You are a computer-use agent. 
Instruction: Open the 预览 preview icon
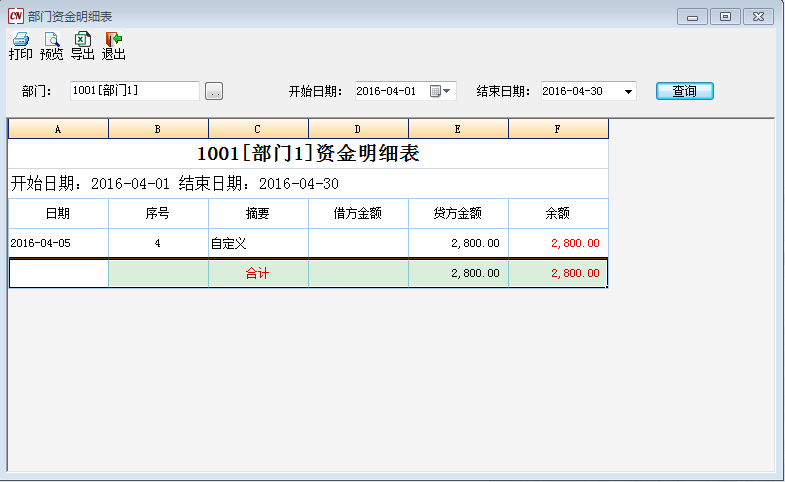(52, 46)
